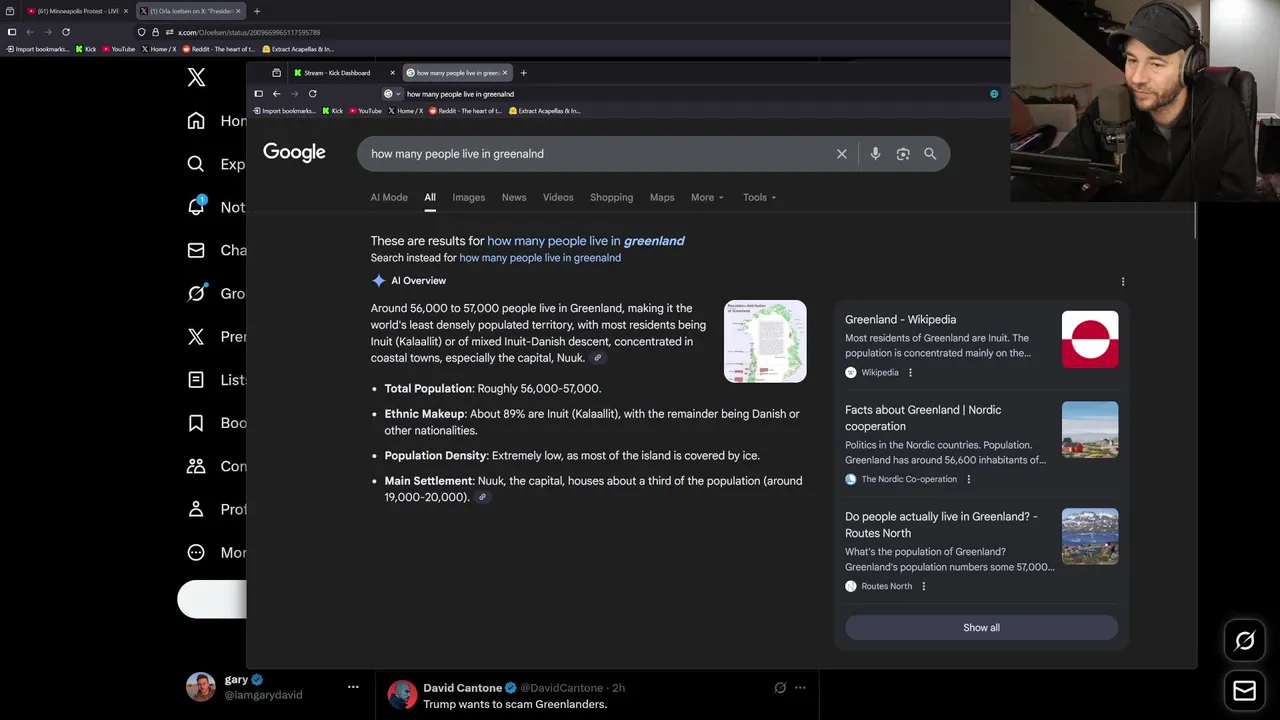Open 'Do people actually live in Greenland?' link
Viewport: 1280px width, 720px height.
pos(941,525)
